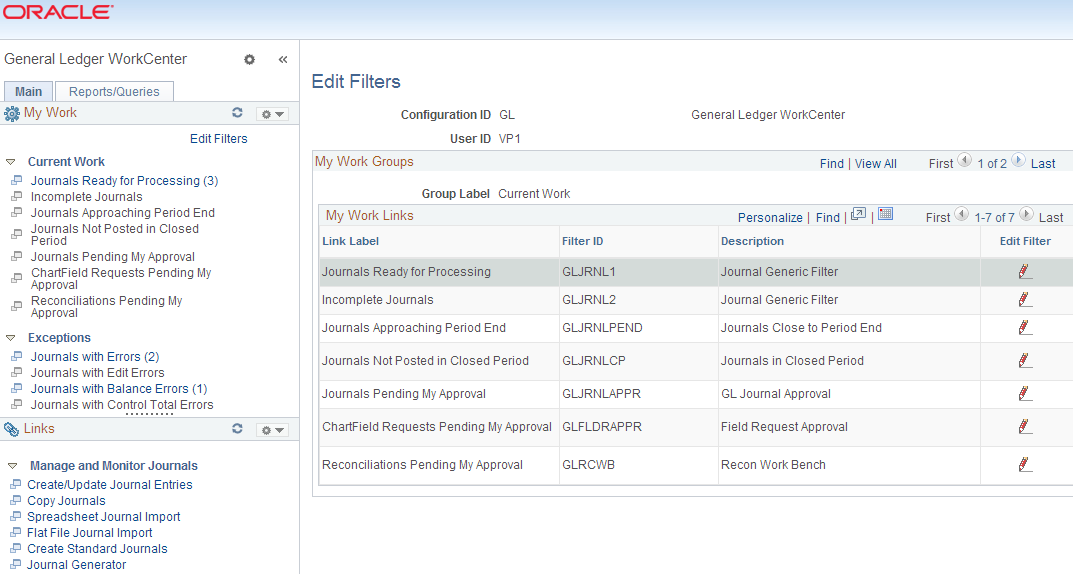
Task: Click the Oracle logo
Action: coord(58,12)
